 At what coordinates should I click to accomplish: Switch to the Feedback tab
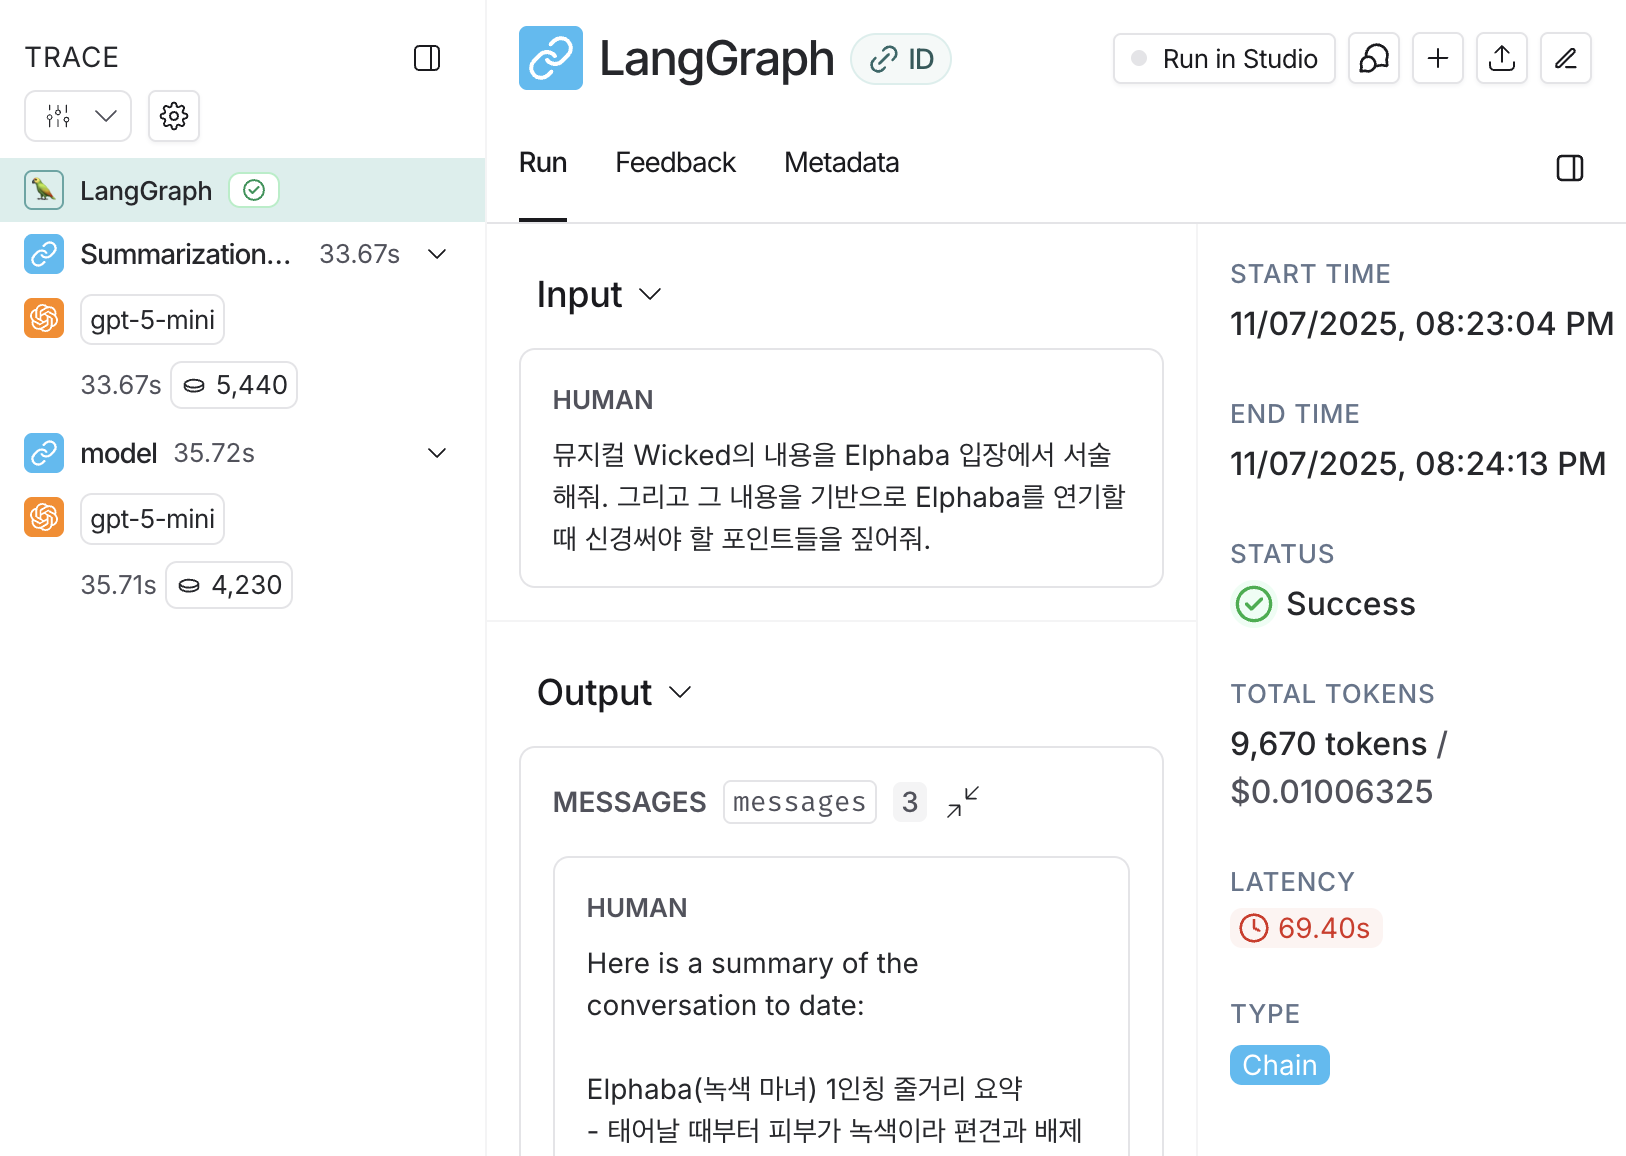coord(675,163)
